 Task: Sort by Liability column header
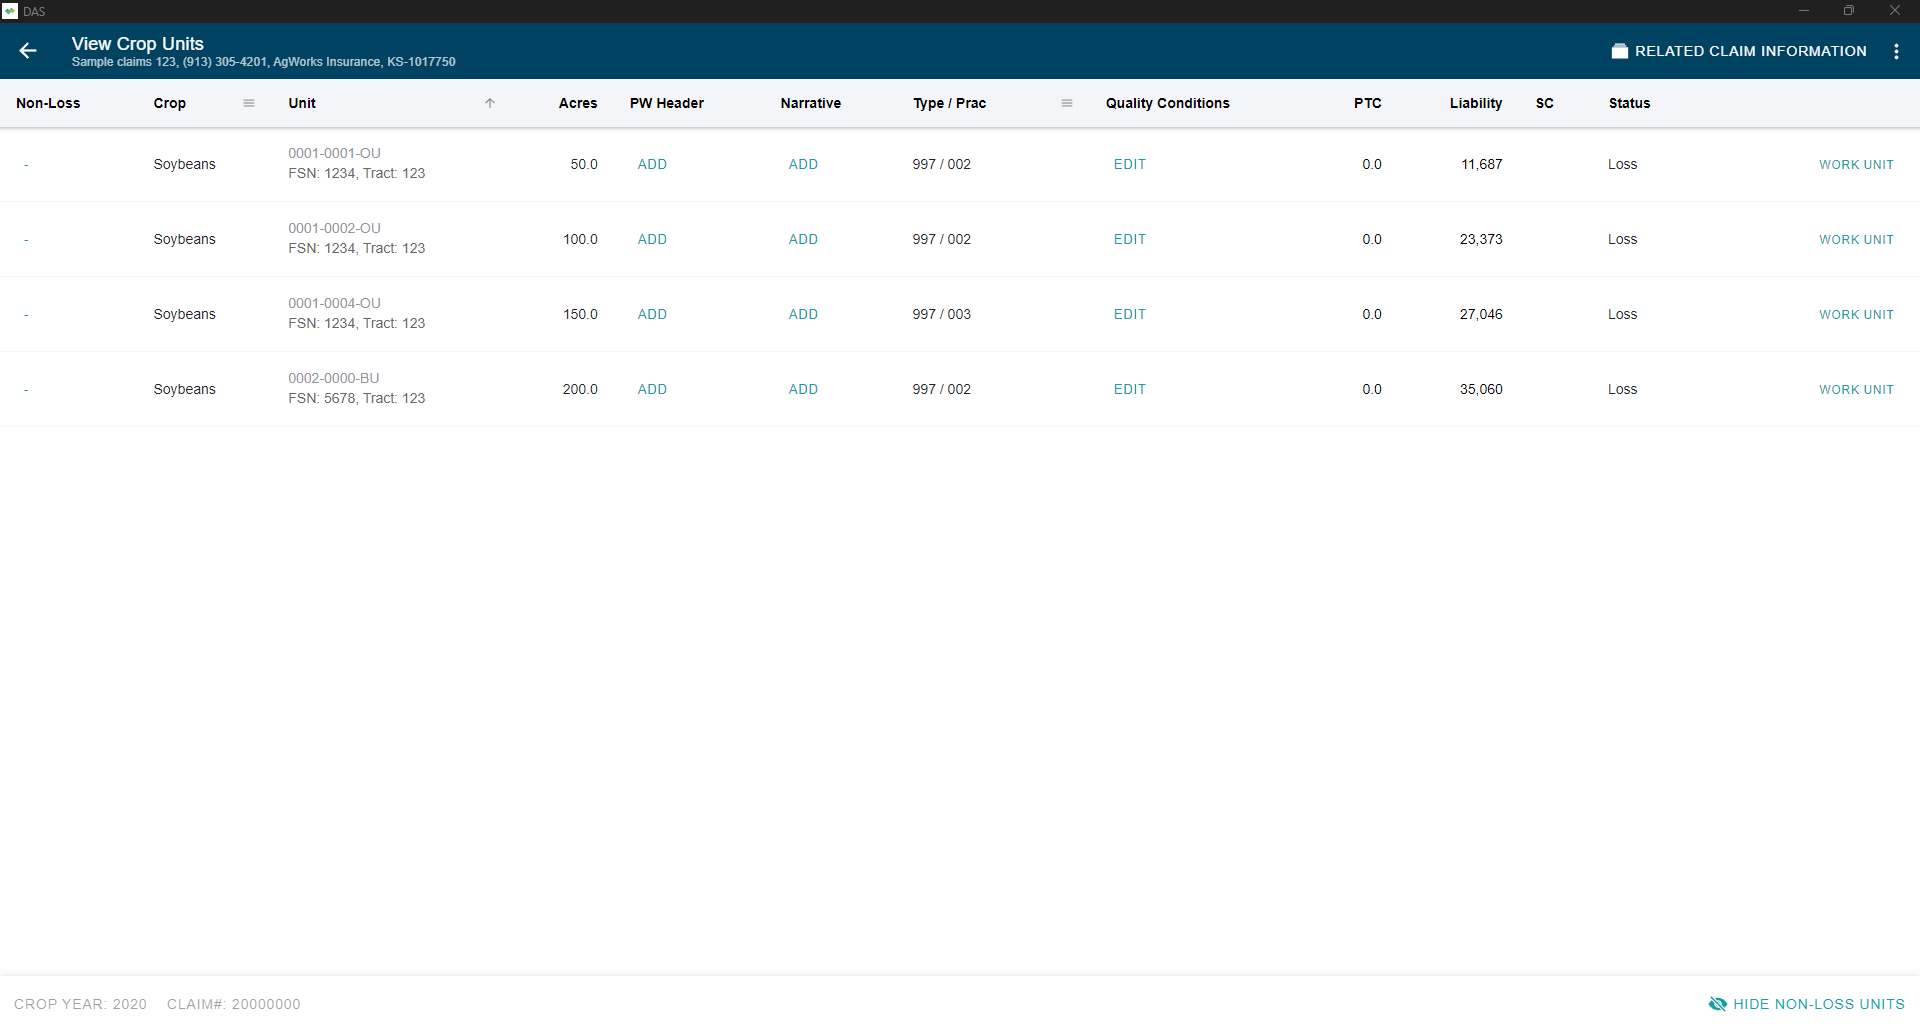(x=1476, y=103)
